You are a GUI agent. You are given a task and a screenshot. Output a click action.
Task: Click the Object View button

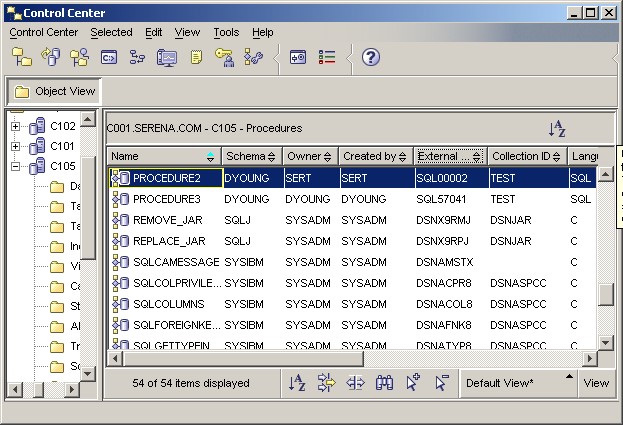pos(55,91)
